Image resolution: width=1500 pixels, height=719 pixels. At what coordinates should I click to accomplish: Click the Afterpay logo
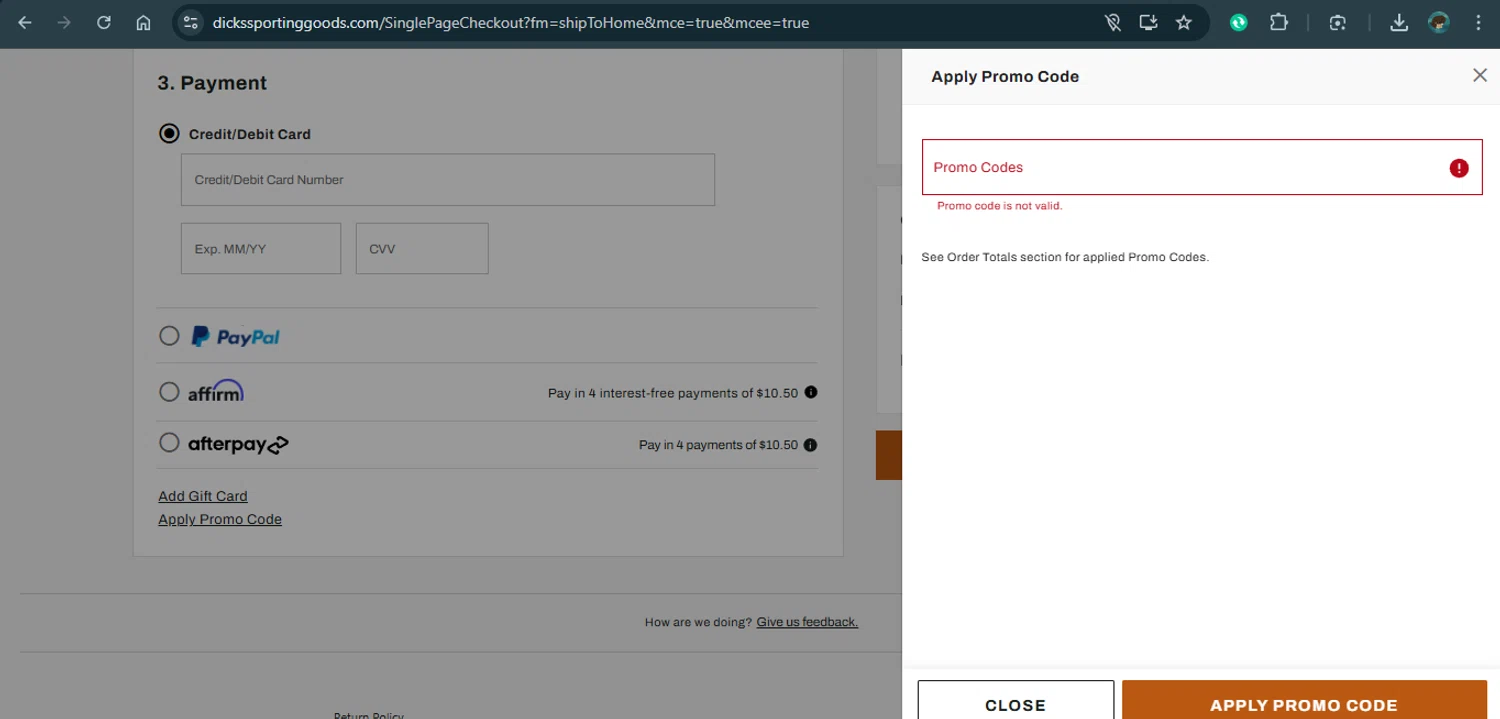point(238,444)
